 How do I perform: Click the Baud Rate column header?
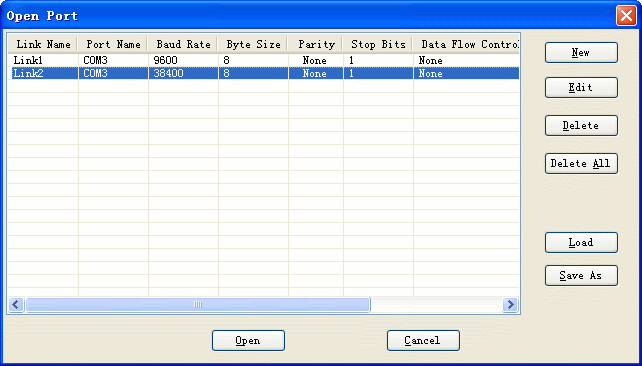(183, 44)
